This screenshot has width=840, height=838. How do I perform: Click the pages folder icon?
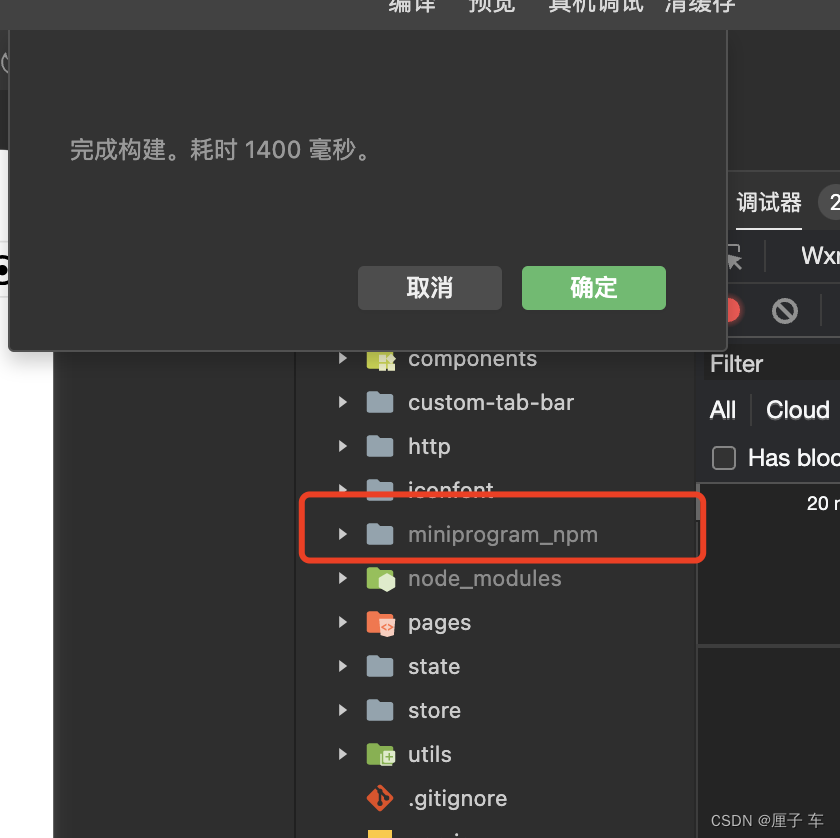pos(381,622)
